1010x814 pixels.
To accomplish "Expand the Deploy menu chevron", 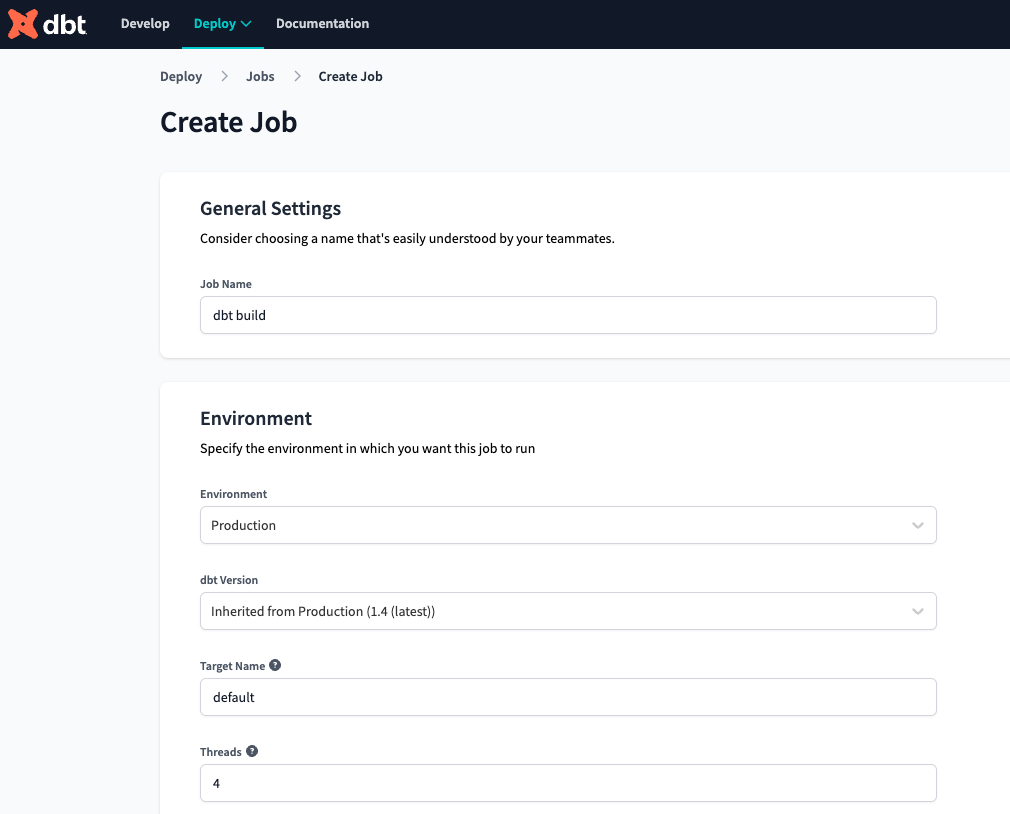I will (x=246, y=24).
